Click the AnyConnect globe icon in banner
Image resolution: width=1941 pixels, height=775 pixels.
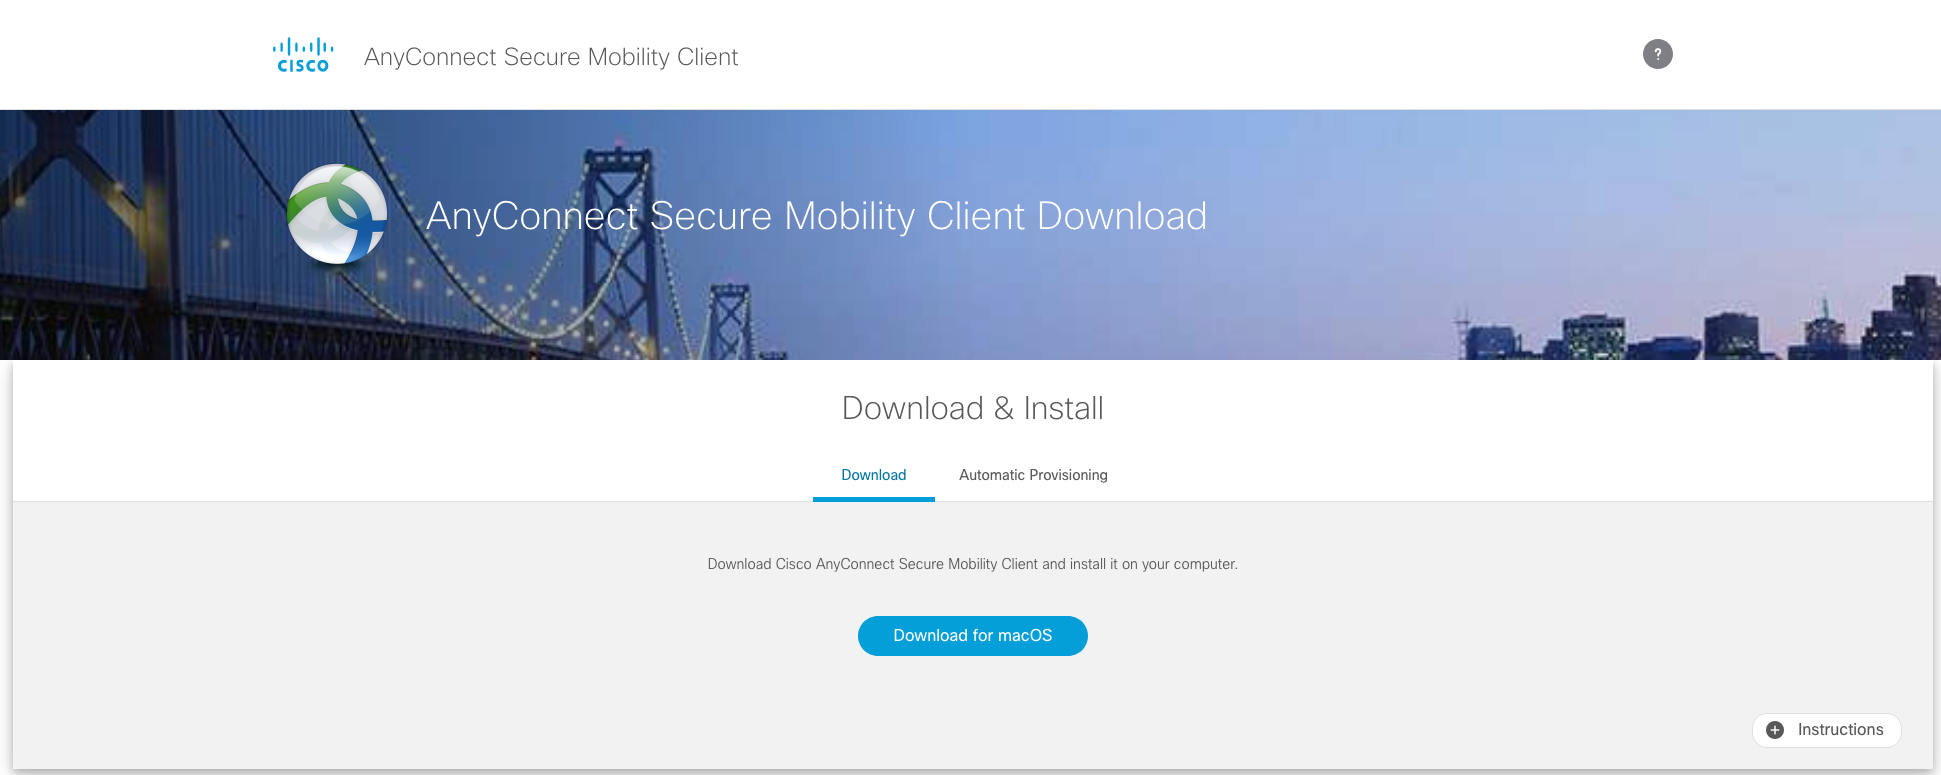click(337, 214)
